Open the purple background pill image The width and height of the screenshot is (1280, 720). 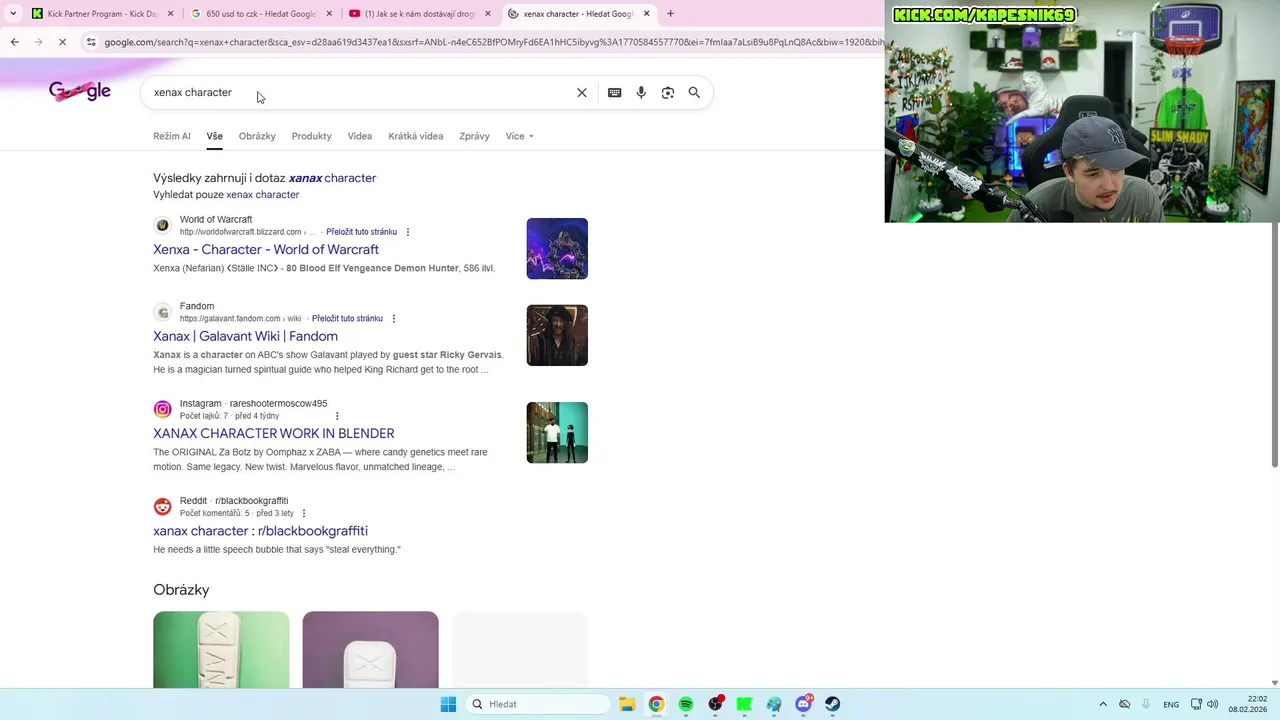[370, 650]
